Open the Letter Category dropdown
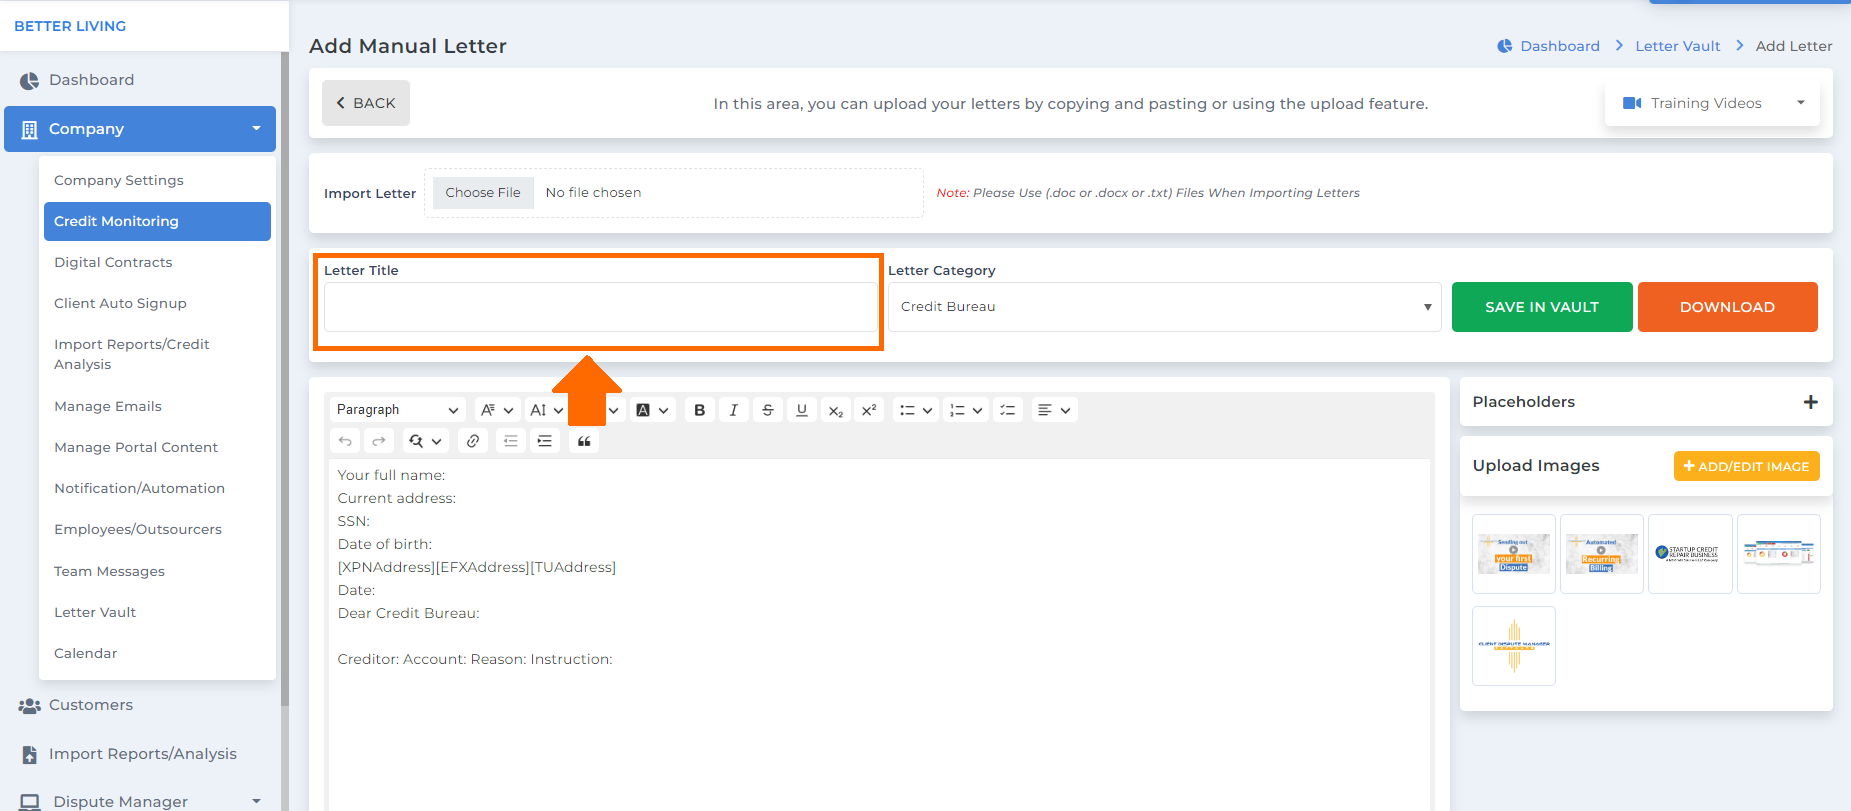1851x811 pixels. 1164,307
